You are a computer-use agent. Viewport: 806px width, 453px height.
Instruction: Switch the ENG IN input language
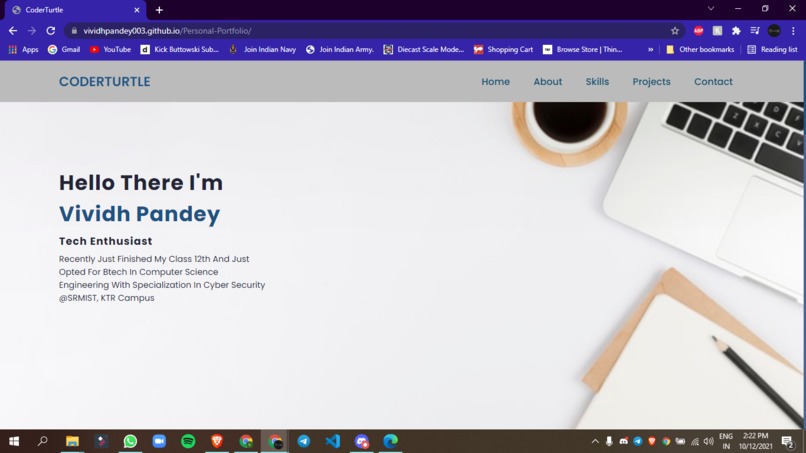pyautogui.click(x=726, y=441)
